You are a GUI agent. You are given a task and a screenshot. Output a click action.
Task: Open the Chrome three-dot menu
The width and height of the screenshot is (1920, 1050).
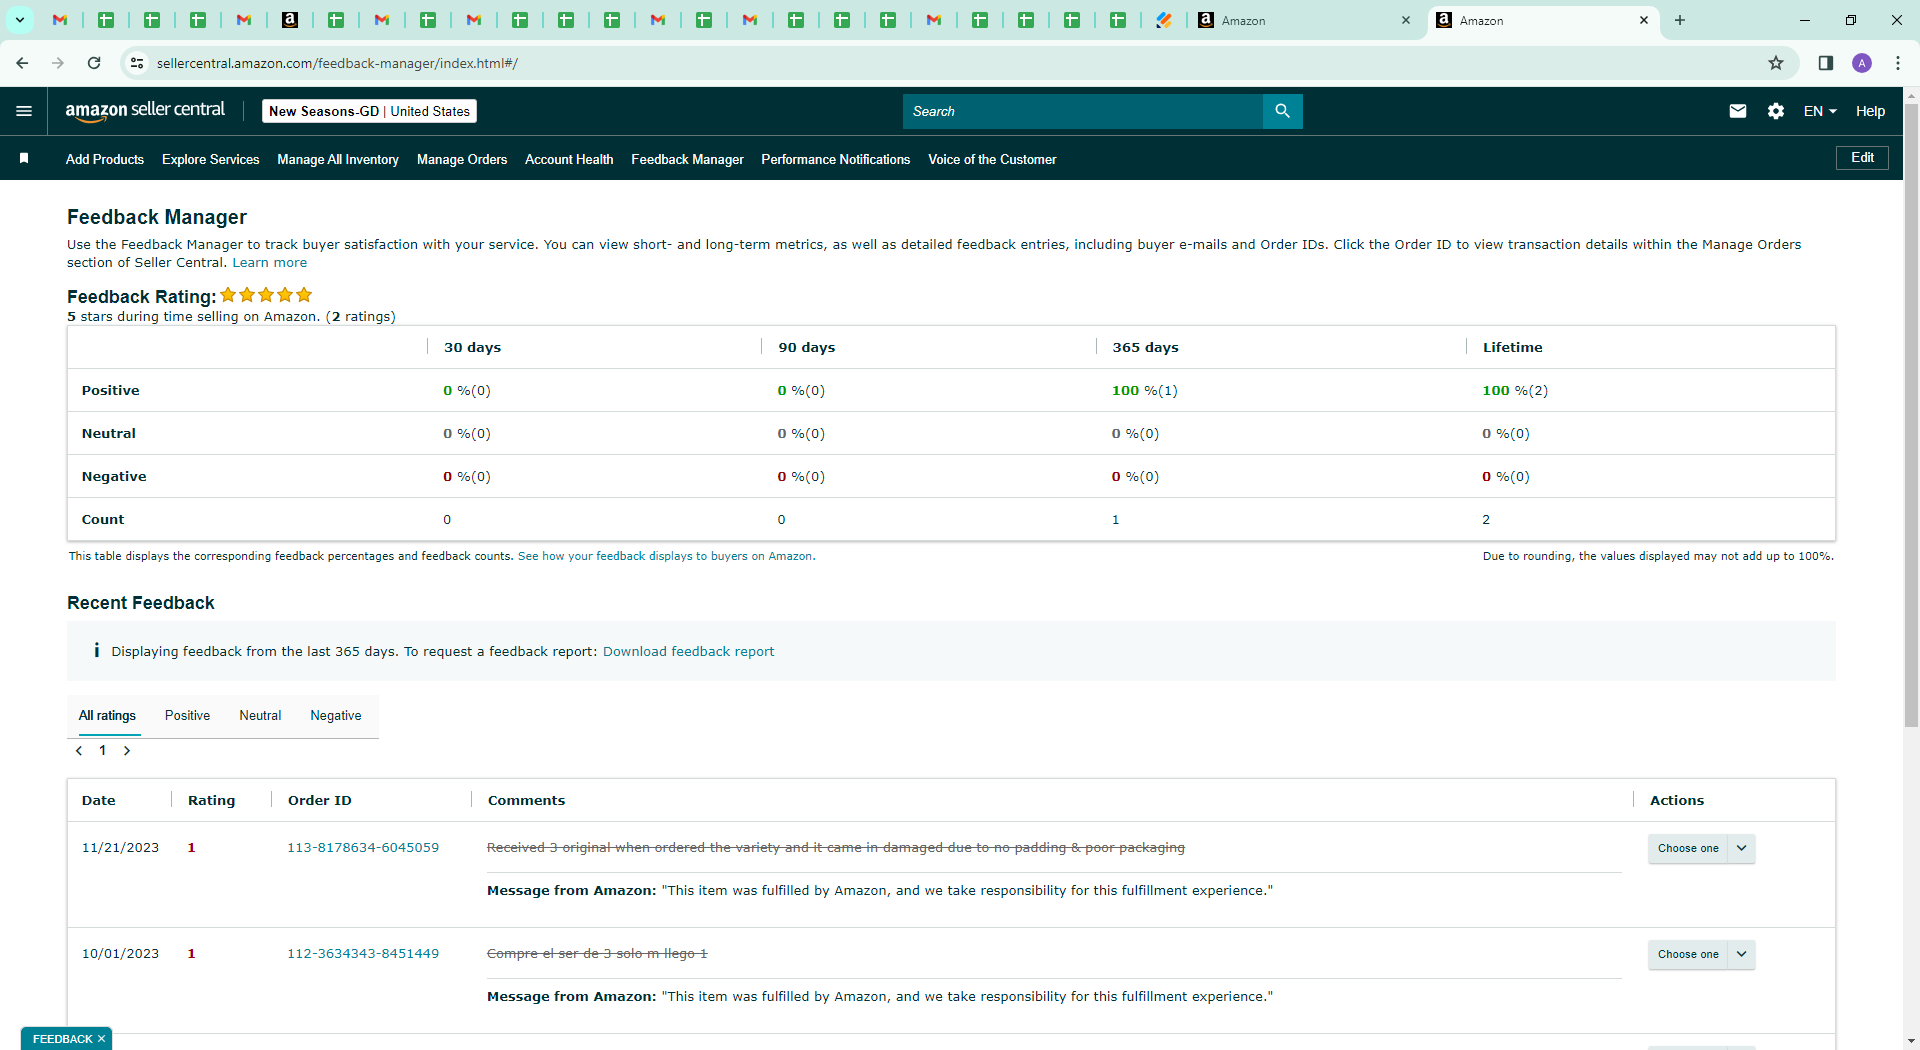click(x=1898, y=63)
